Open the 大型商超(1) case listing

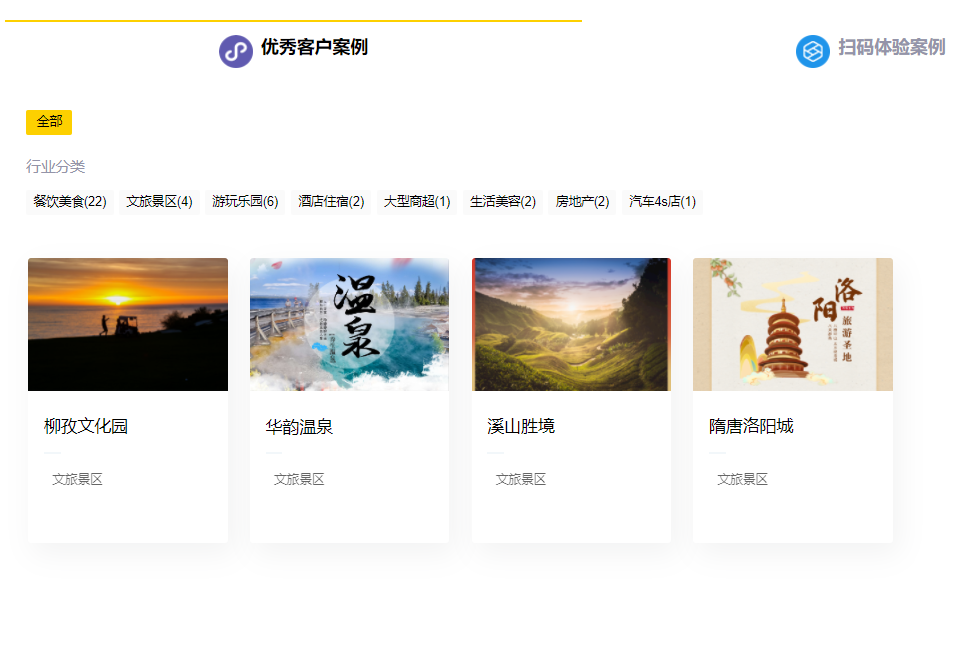[x=416, y=200]
